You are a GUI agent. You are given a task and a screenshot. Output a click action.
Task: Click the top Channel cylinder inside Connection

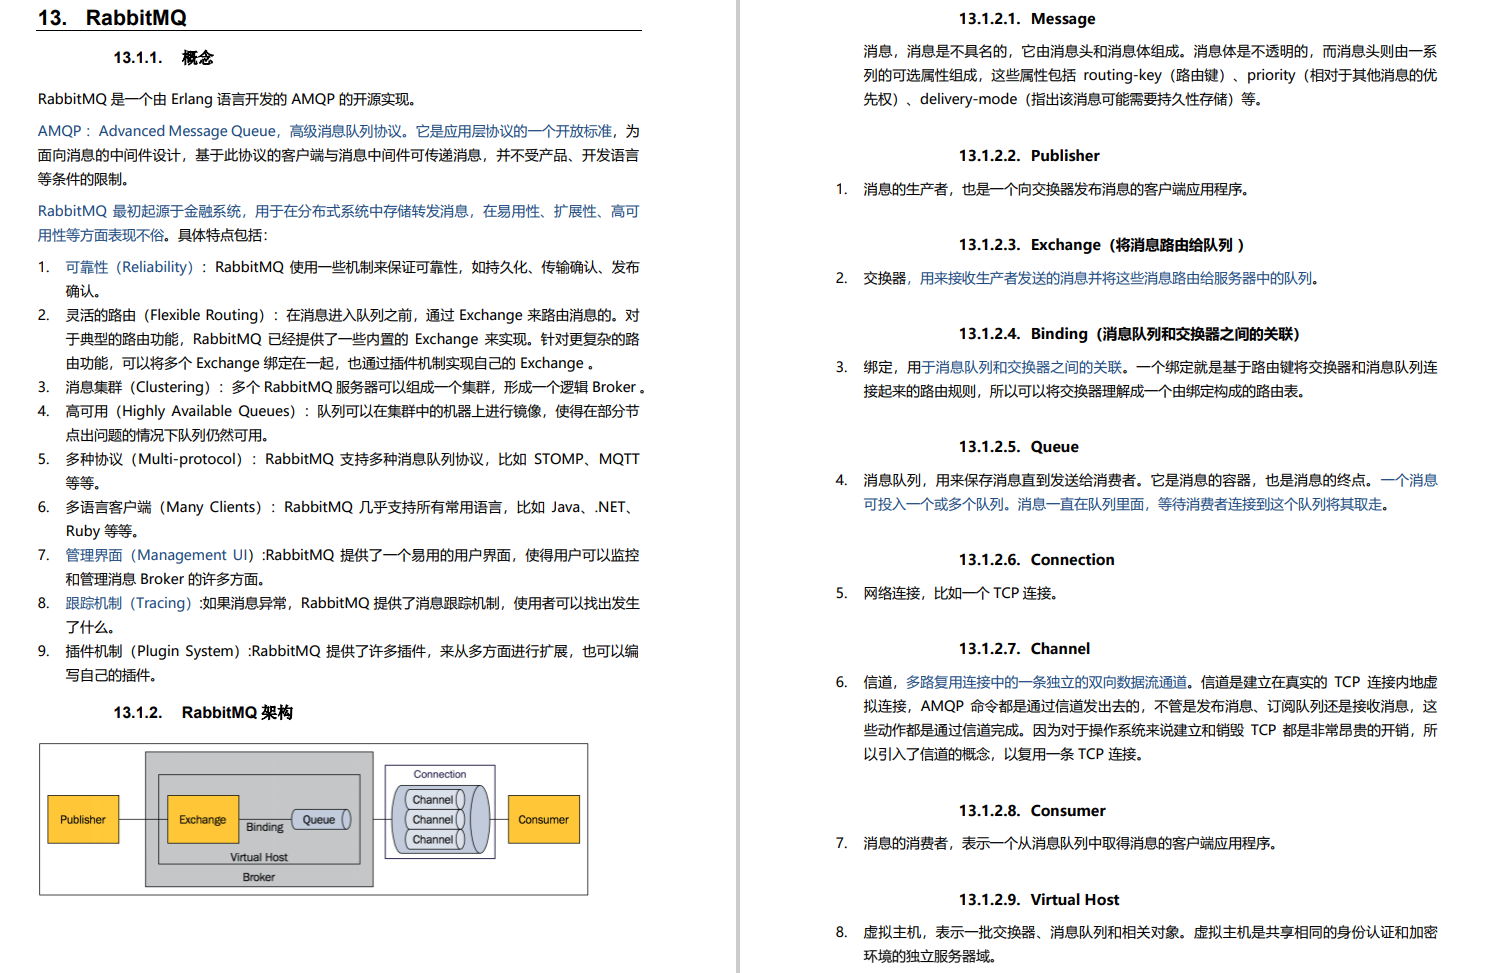(432, 799)
